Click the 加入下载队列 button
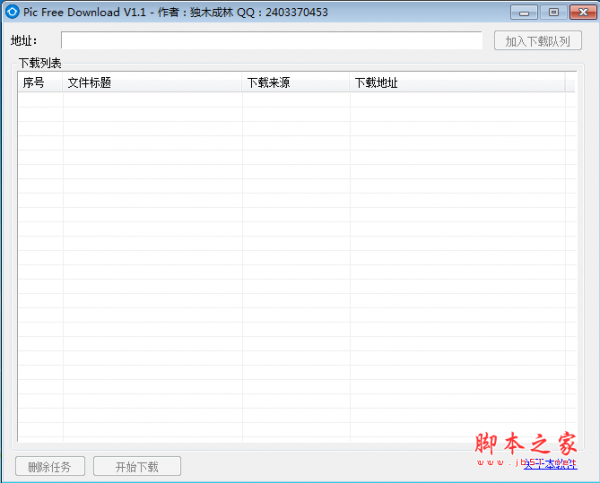Image resolution: width=600 pixels, height=483 pixels. pos(538,41)
